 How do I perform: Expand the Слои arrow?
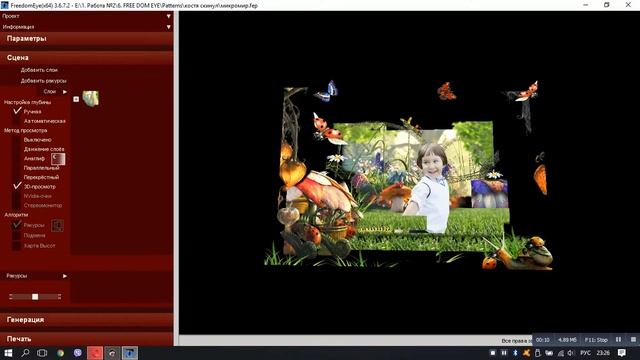pos(65,92)
